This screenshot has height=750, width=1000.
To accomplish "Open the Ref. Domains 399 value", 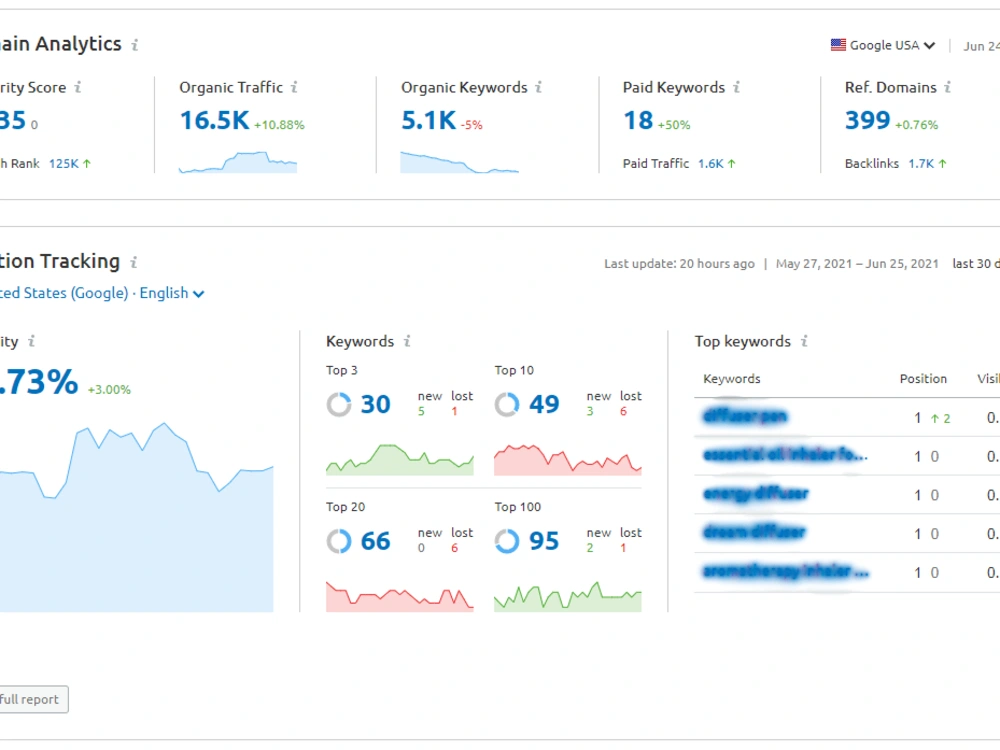I will (x=867, y=121).
